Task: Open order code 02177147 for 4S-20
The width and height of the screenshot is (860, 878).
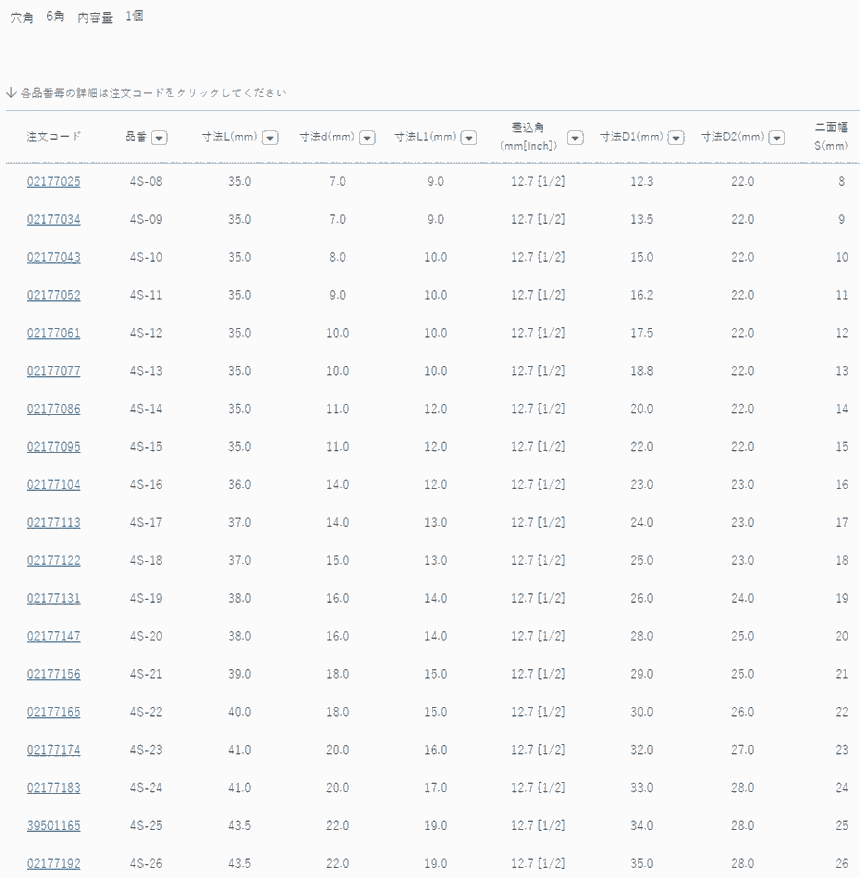Action: click(x=54, y=637)
